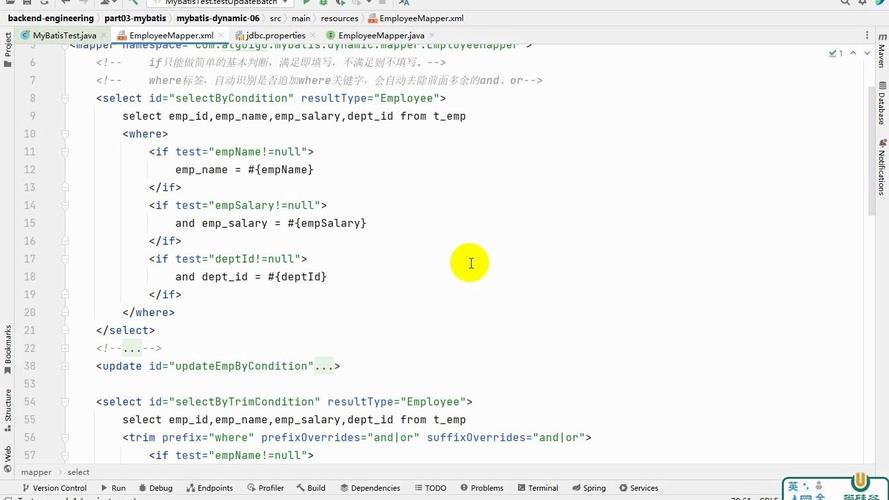Collapse the empSalary if block
Viewport: 889px width, 500px height.
65,205
